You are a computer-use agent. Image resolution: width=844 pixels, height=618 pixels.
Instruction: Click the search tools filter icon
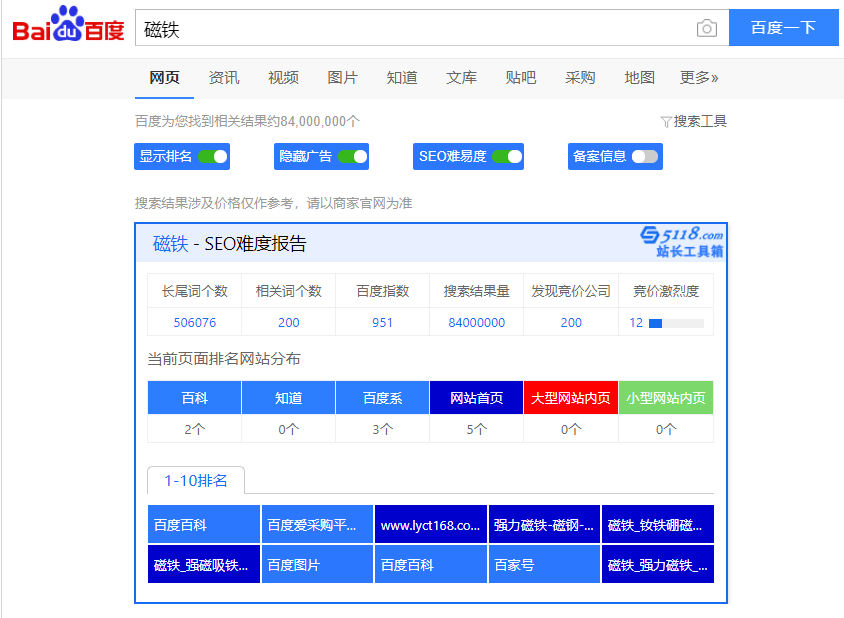(666, 122)
